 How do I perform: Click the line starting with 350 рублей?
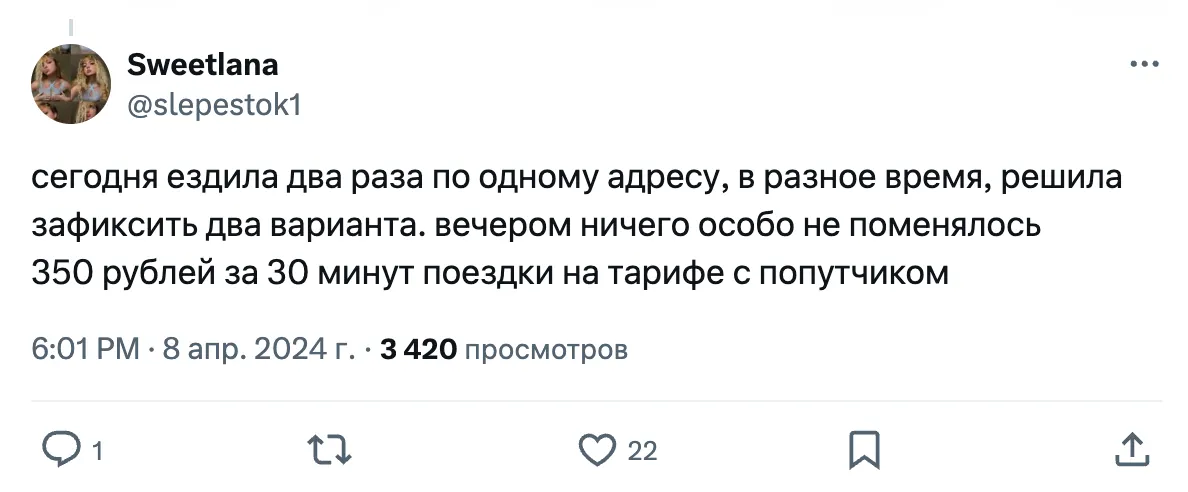click(490, 272)
